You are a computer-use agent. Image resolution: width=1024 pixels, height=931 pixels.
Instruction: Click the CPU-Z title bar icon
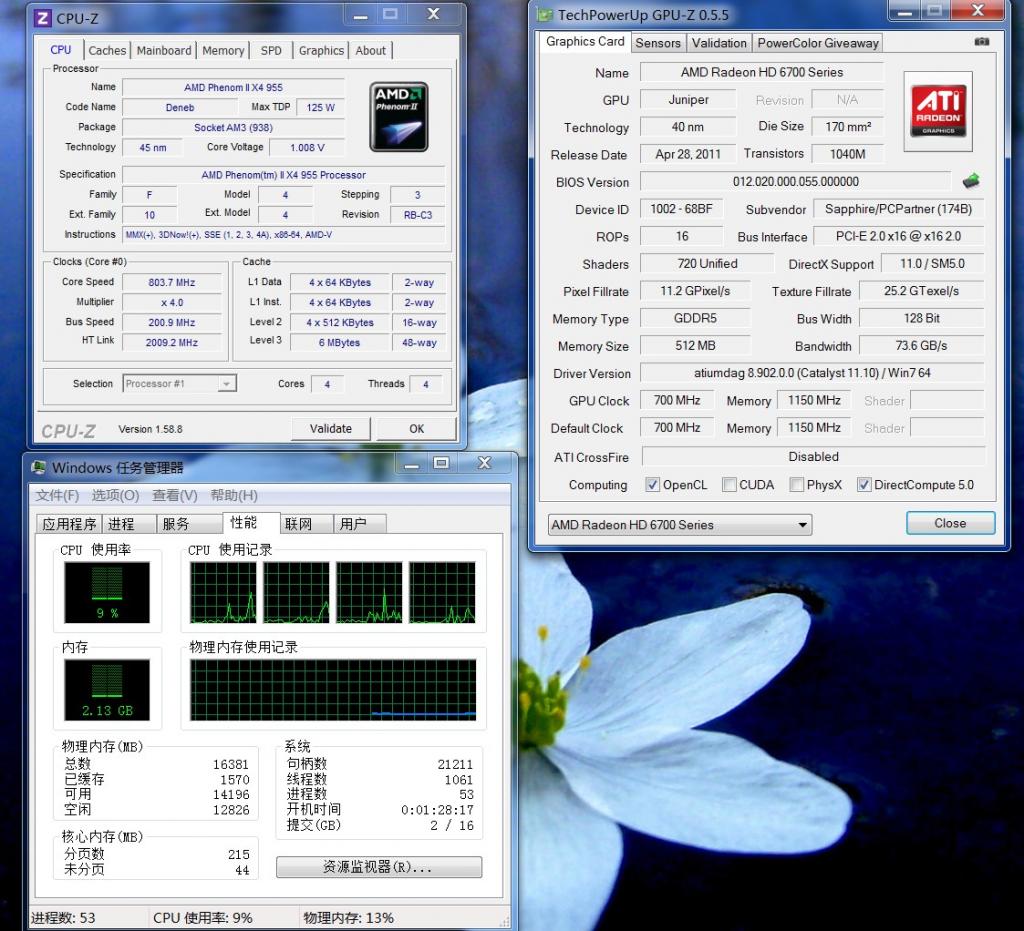[x=42, y=18]
